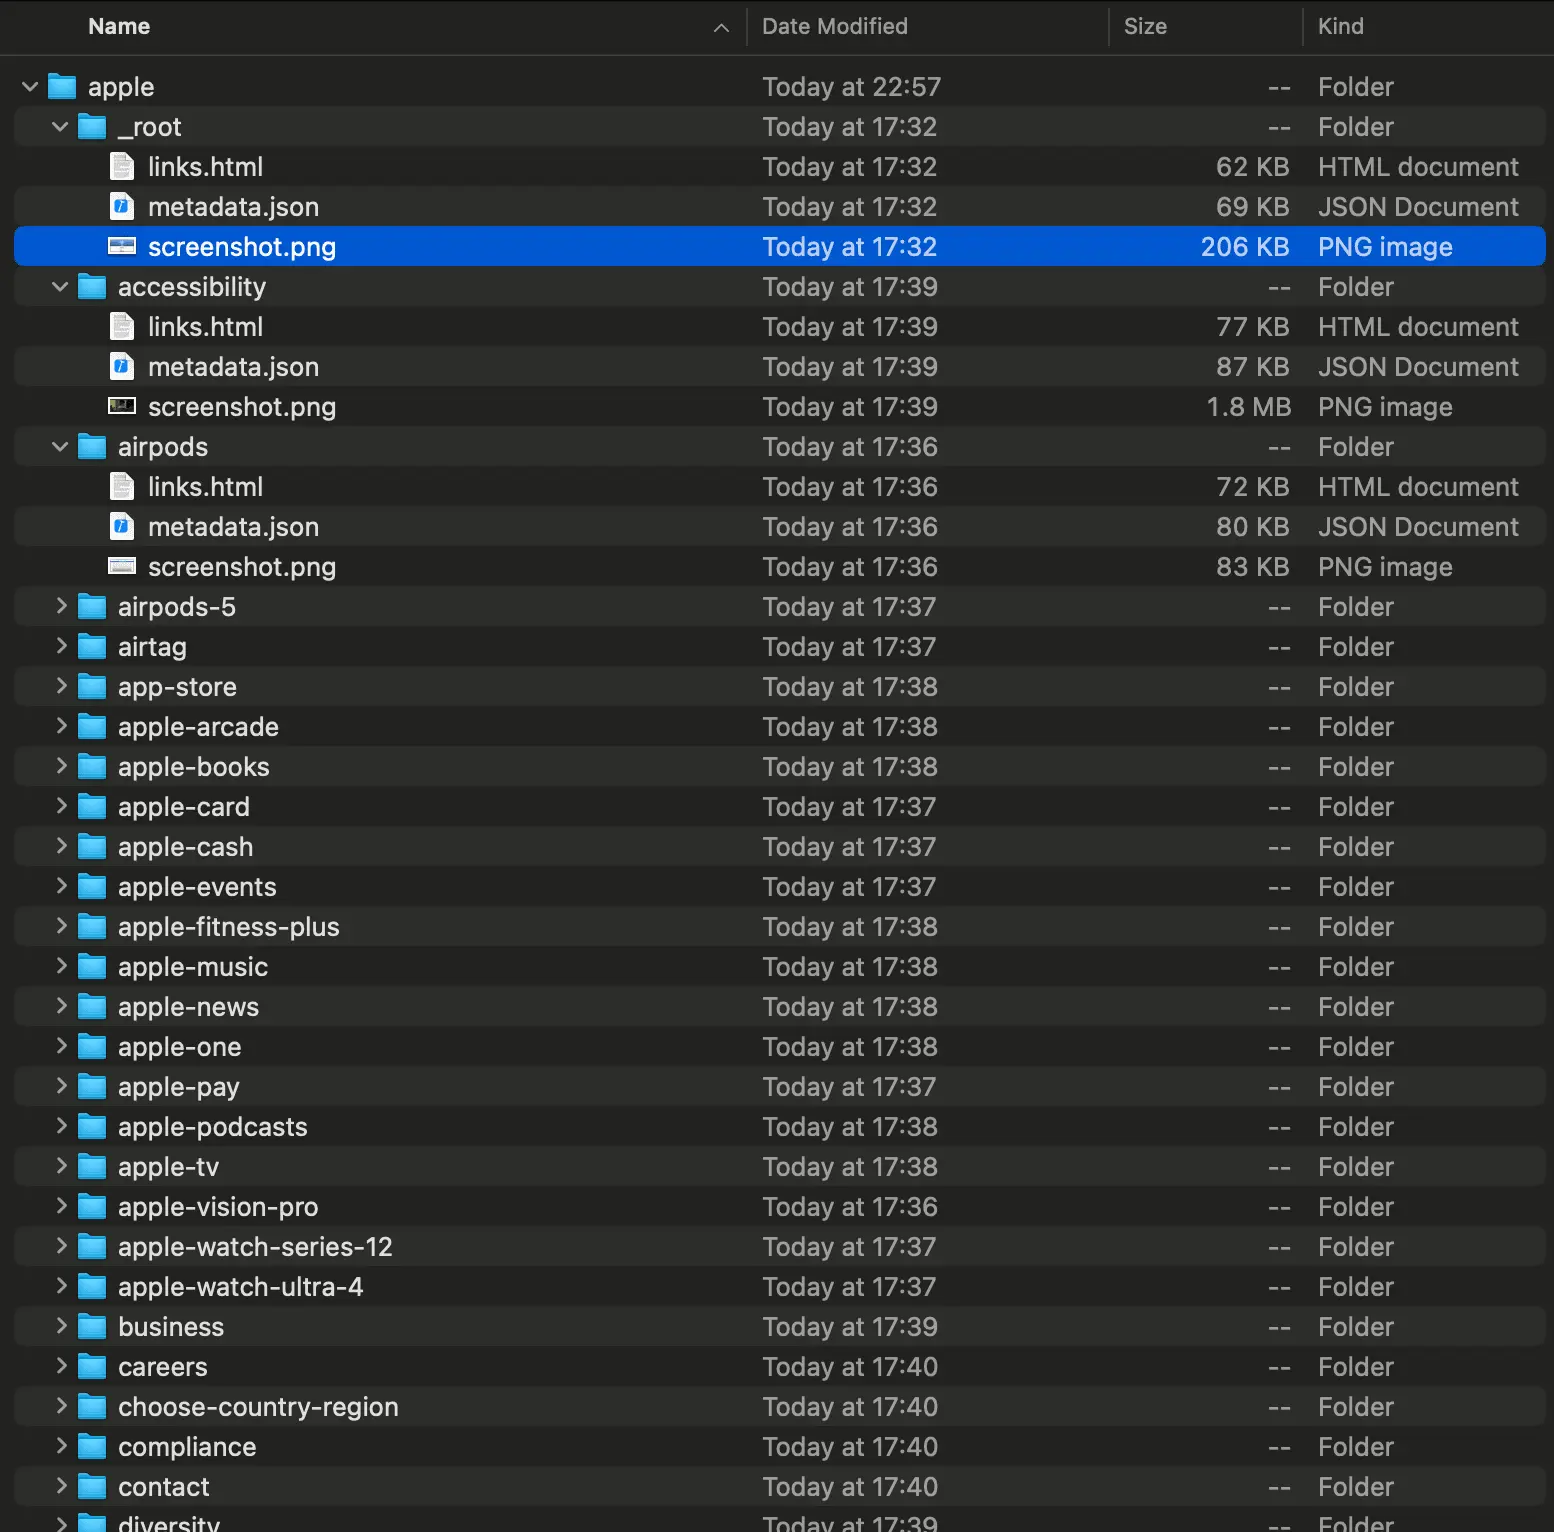
Task: Expand the apple-card folder chevron
Action: 61,806
